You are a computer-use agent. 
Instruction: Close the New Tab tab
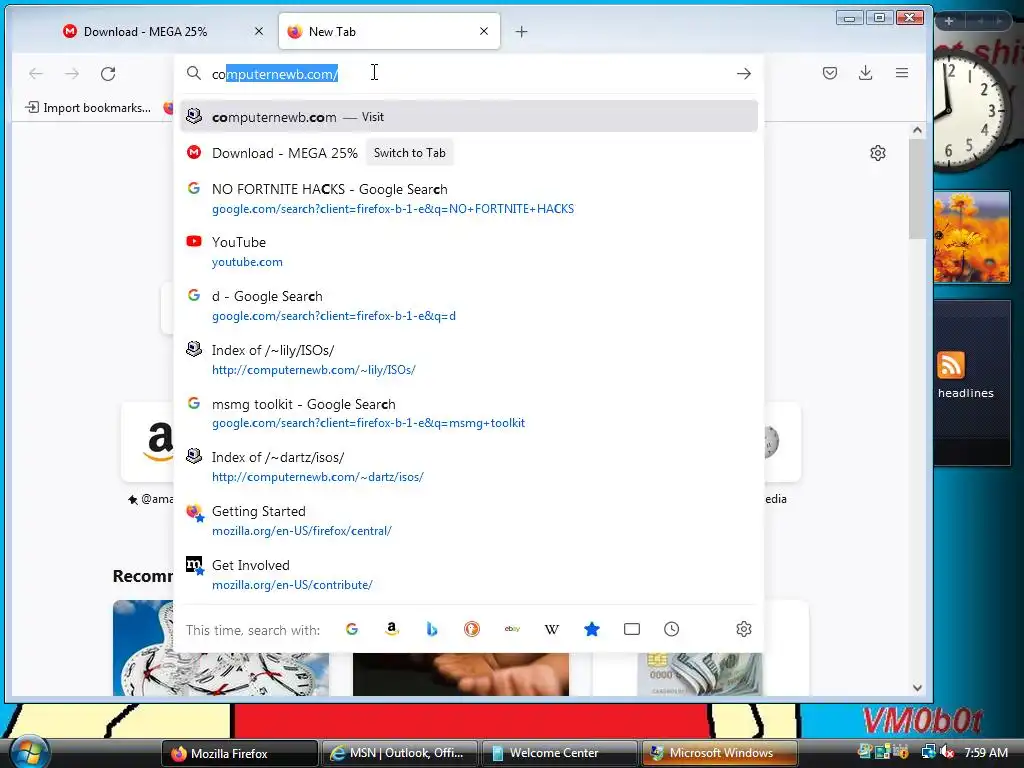[x=484, y=31]
